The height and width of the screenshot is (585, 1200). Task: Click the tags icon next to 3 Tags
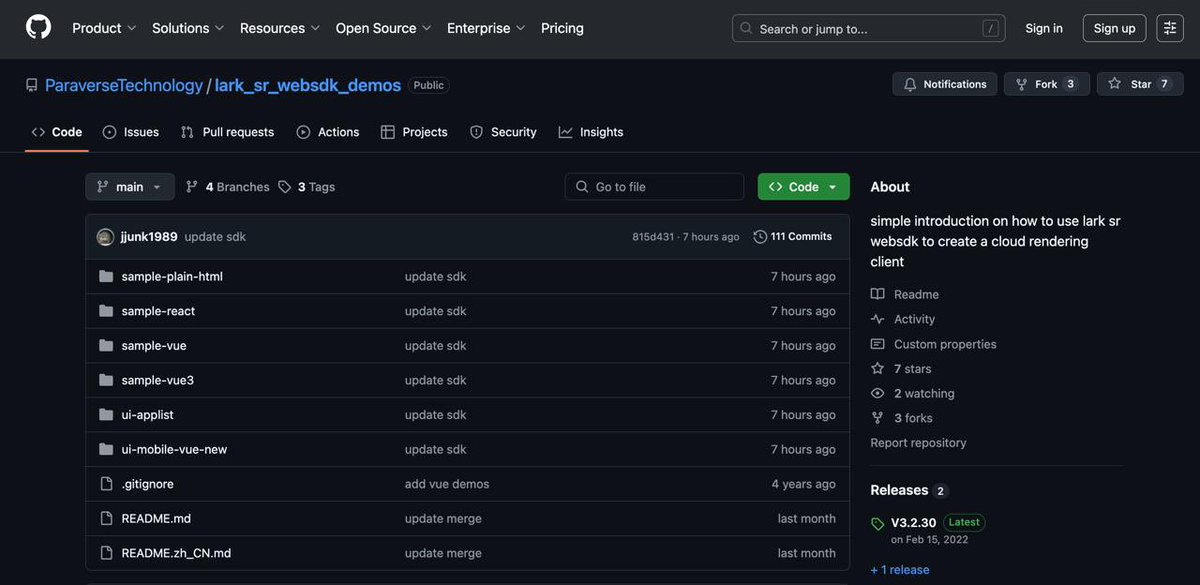click(283, 185)
